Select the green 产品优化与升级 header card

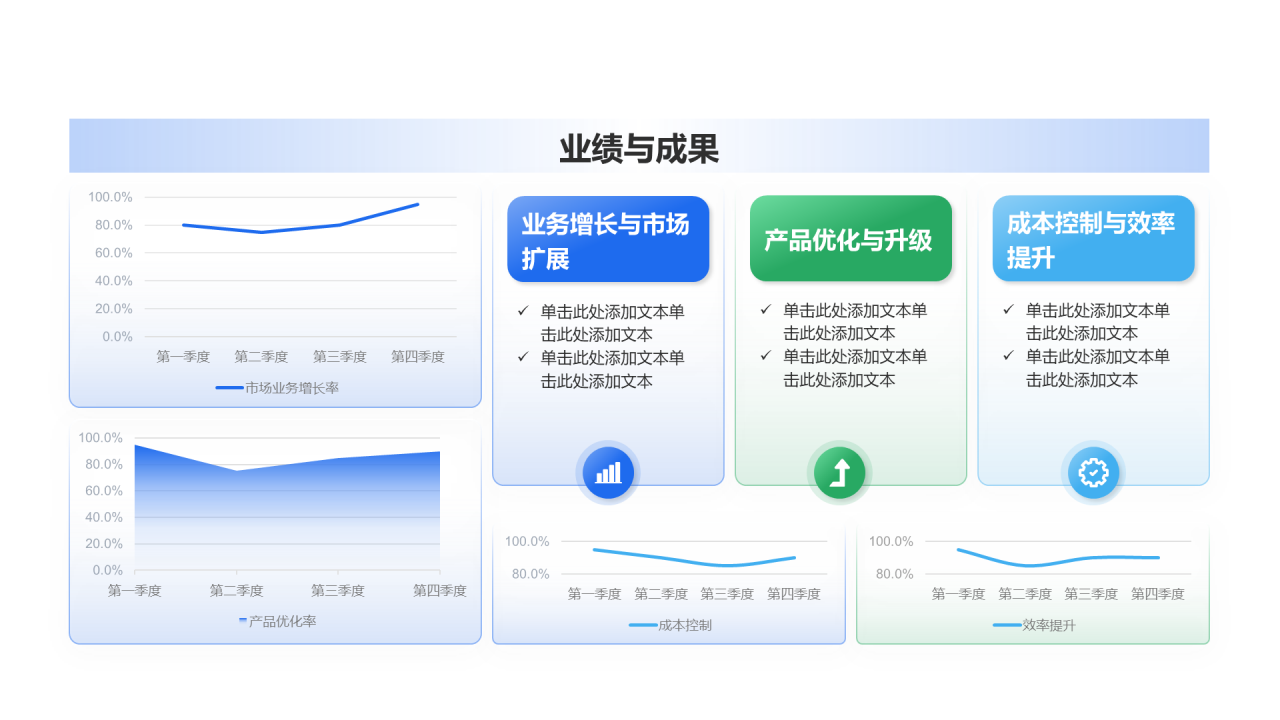click(x=851, y=239)
